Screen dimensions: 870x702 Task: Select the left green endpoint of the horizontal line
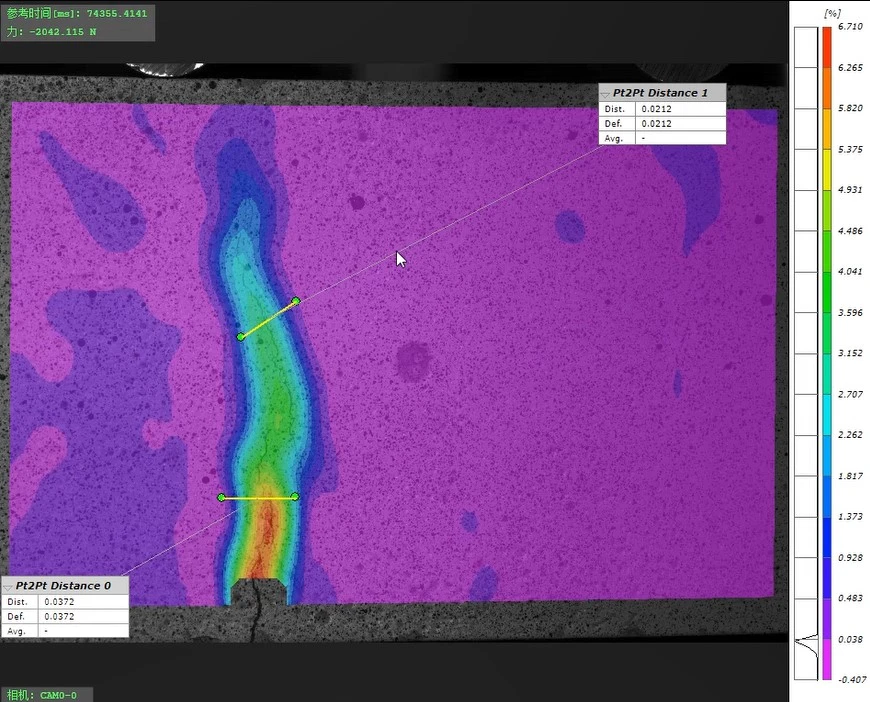coord(221,497)
